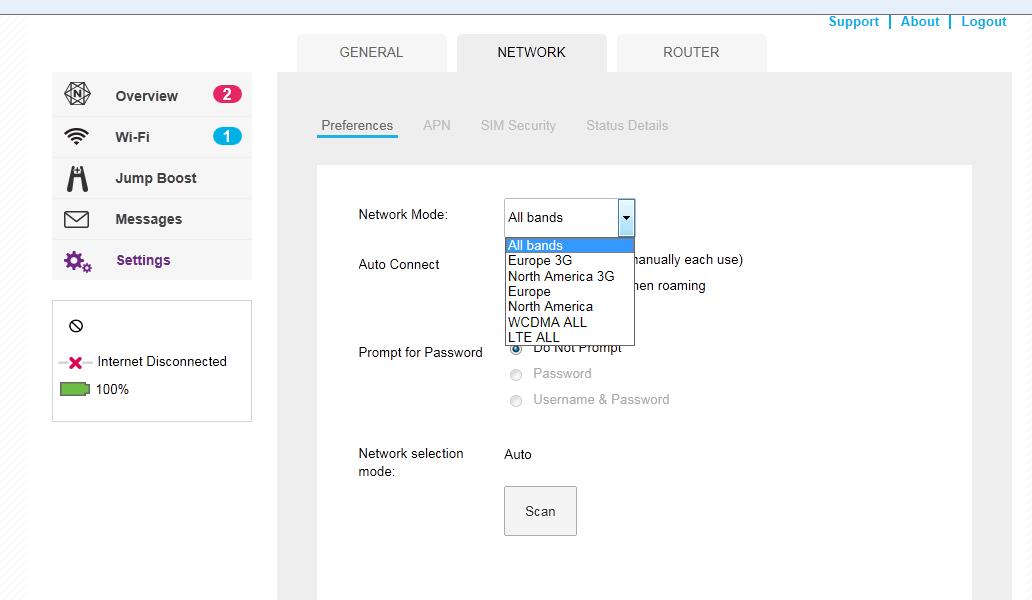This screenshot has height=600, width=1032.
Task: Collapse the Network Mode dropdown arrow
Action: tap(626, 217)
